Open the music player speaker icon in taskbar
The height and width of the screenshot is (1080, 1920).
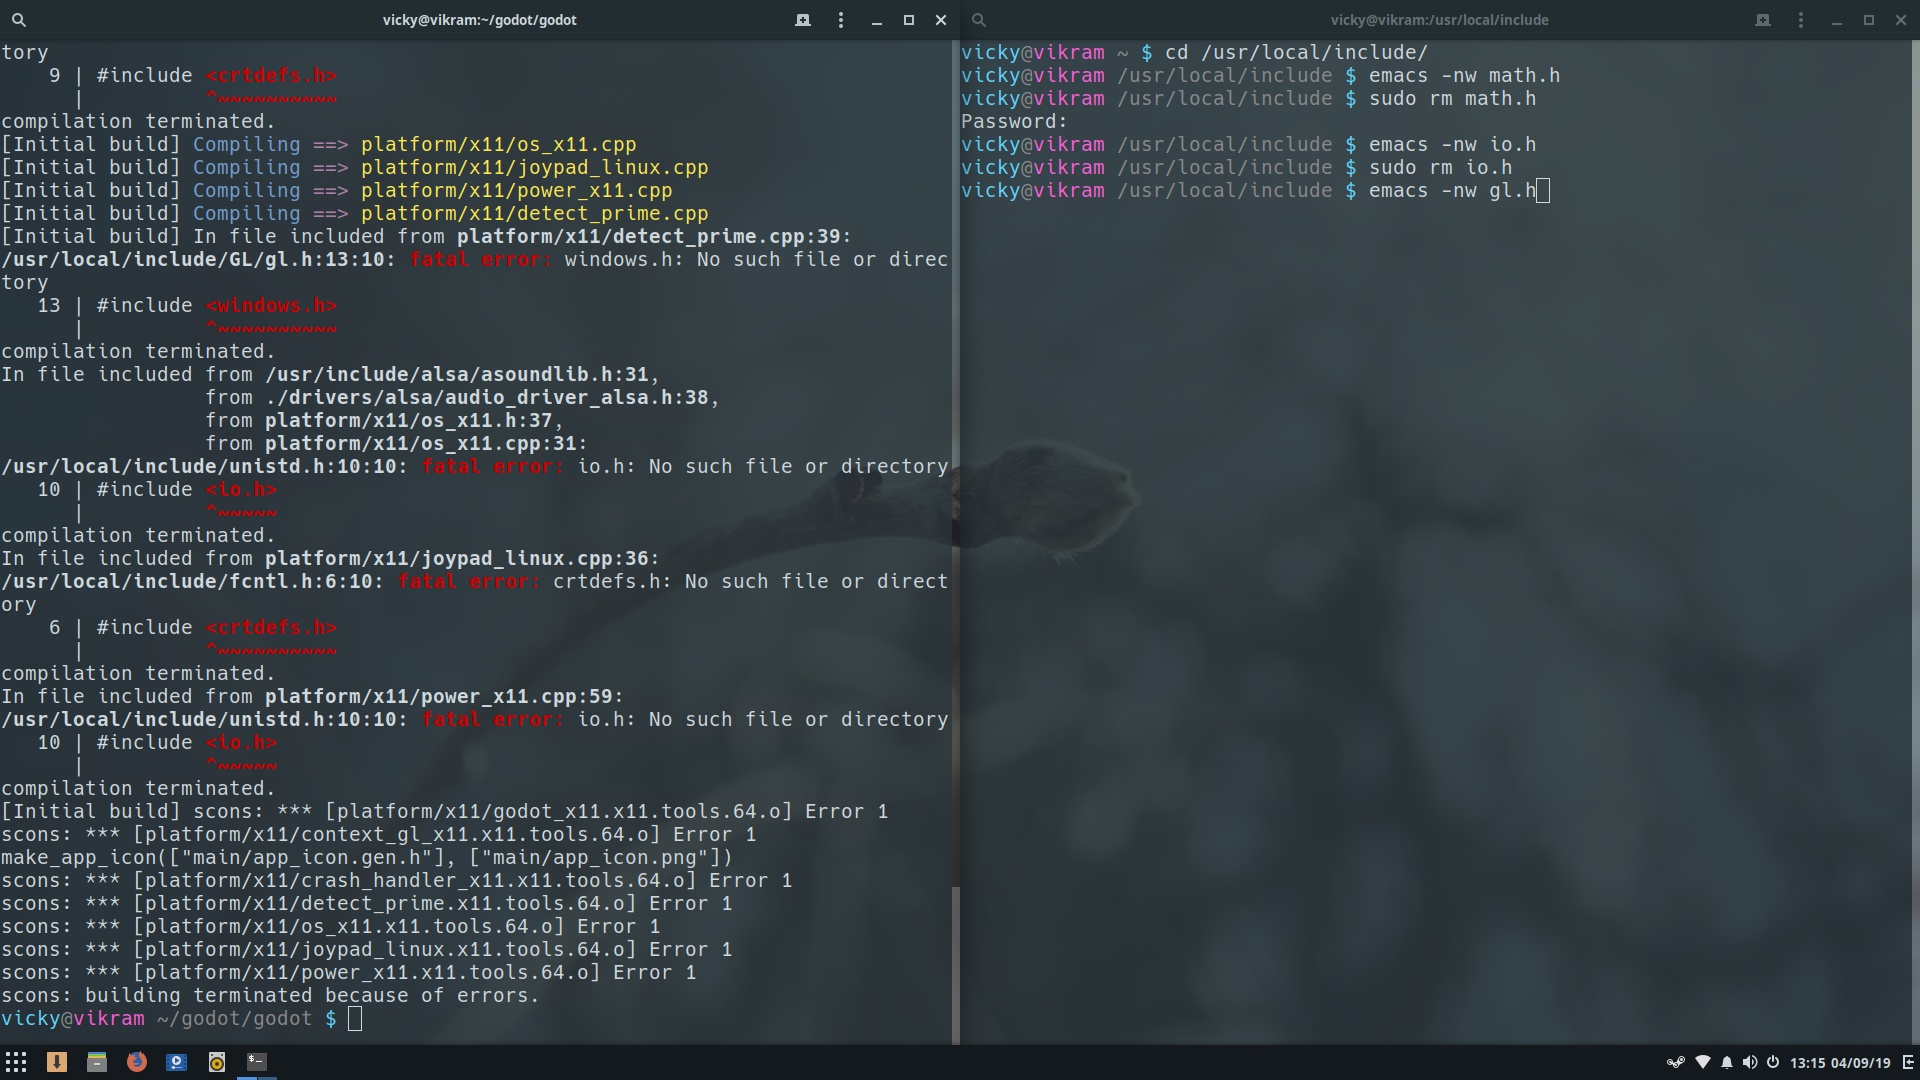[x=217, y=1062]
